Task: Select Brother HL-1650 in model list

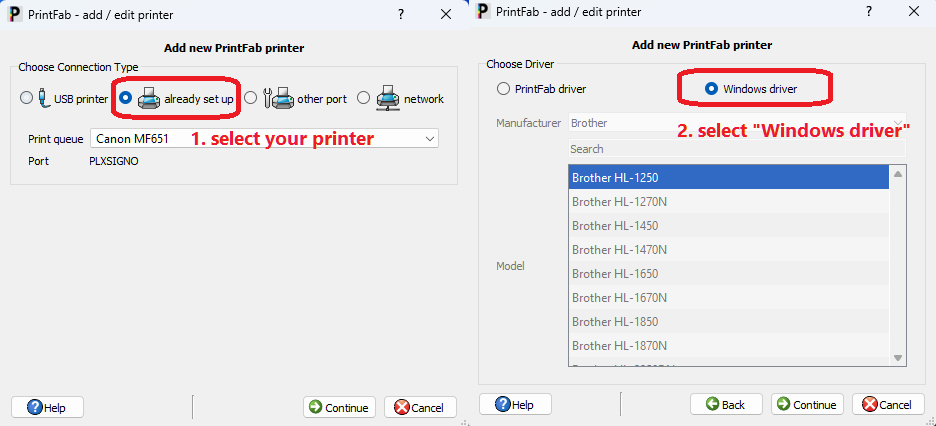Action: pyautogui.click(x=728, y=273)
